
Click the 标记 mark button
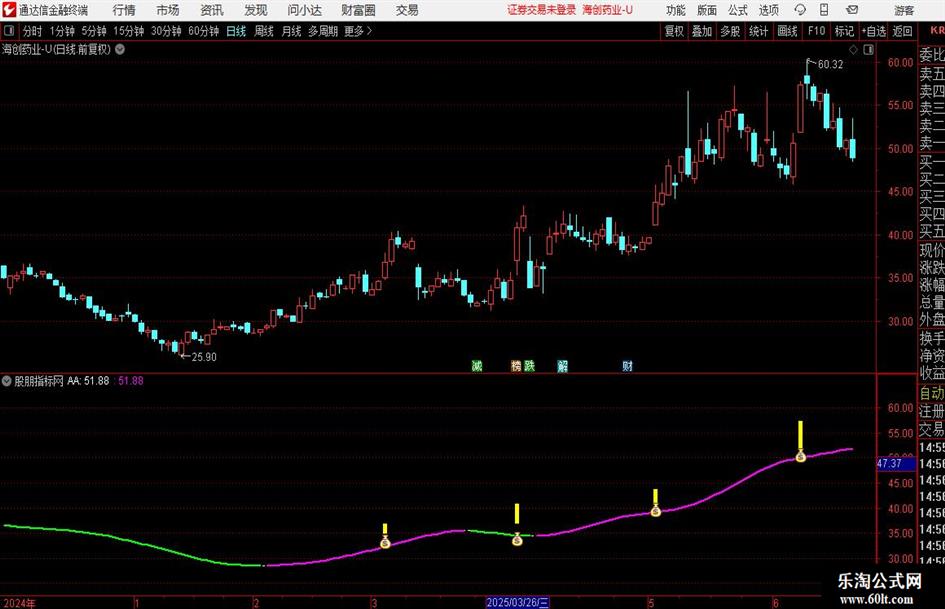[844, 31]
